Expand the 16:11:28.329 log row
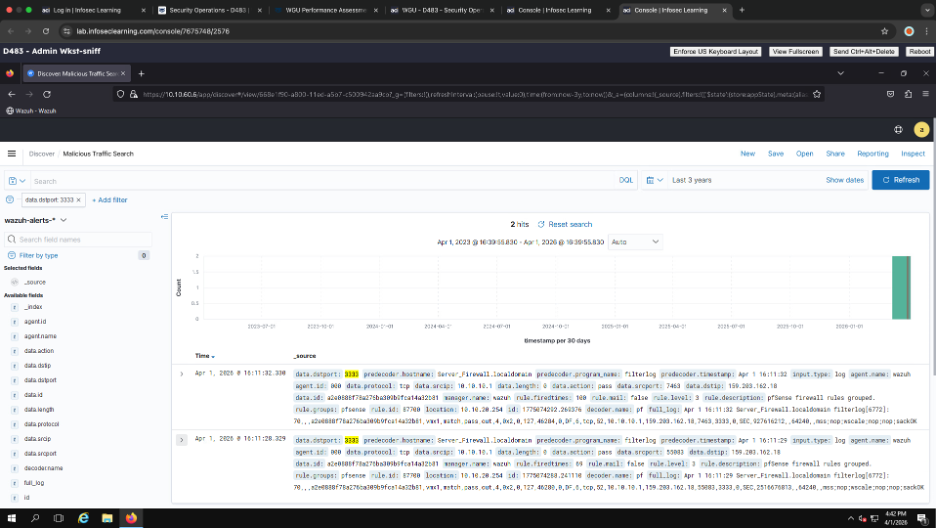 pyautogui.click(x=181, y=440)
